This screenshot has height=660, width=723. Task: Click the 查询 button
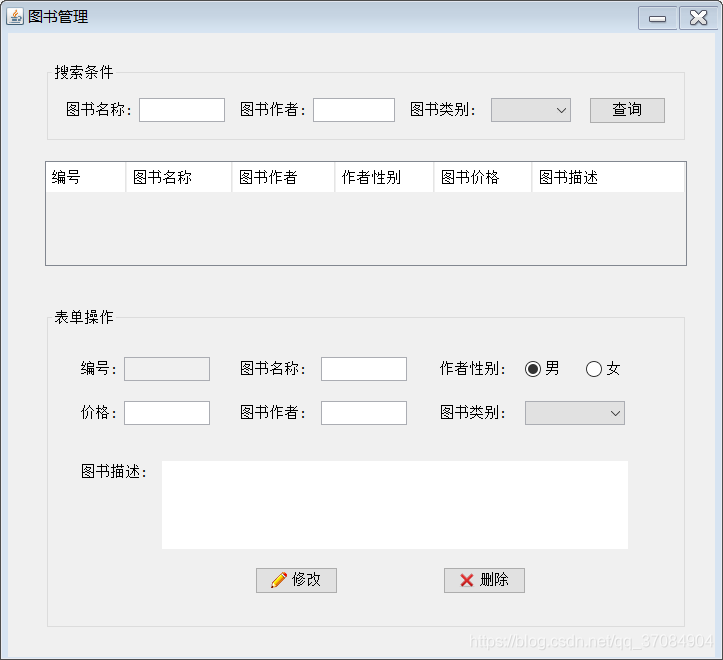coord(627,110)
